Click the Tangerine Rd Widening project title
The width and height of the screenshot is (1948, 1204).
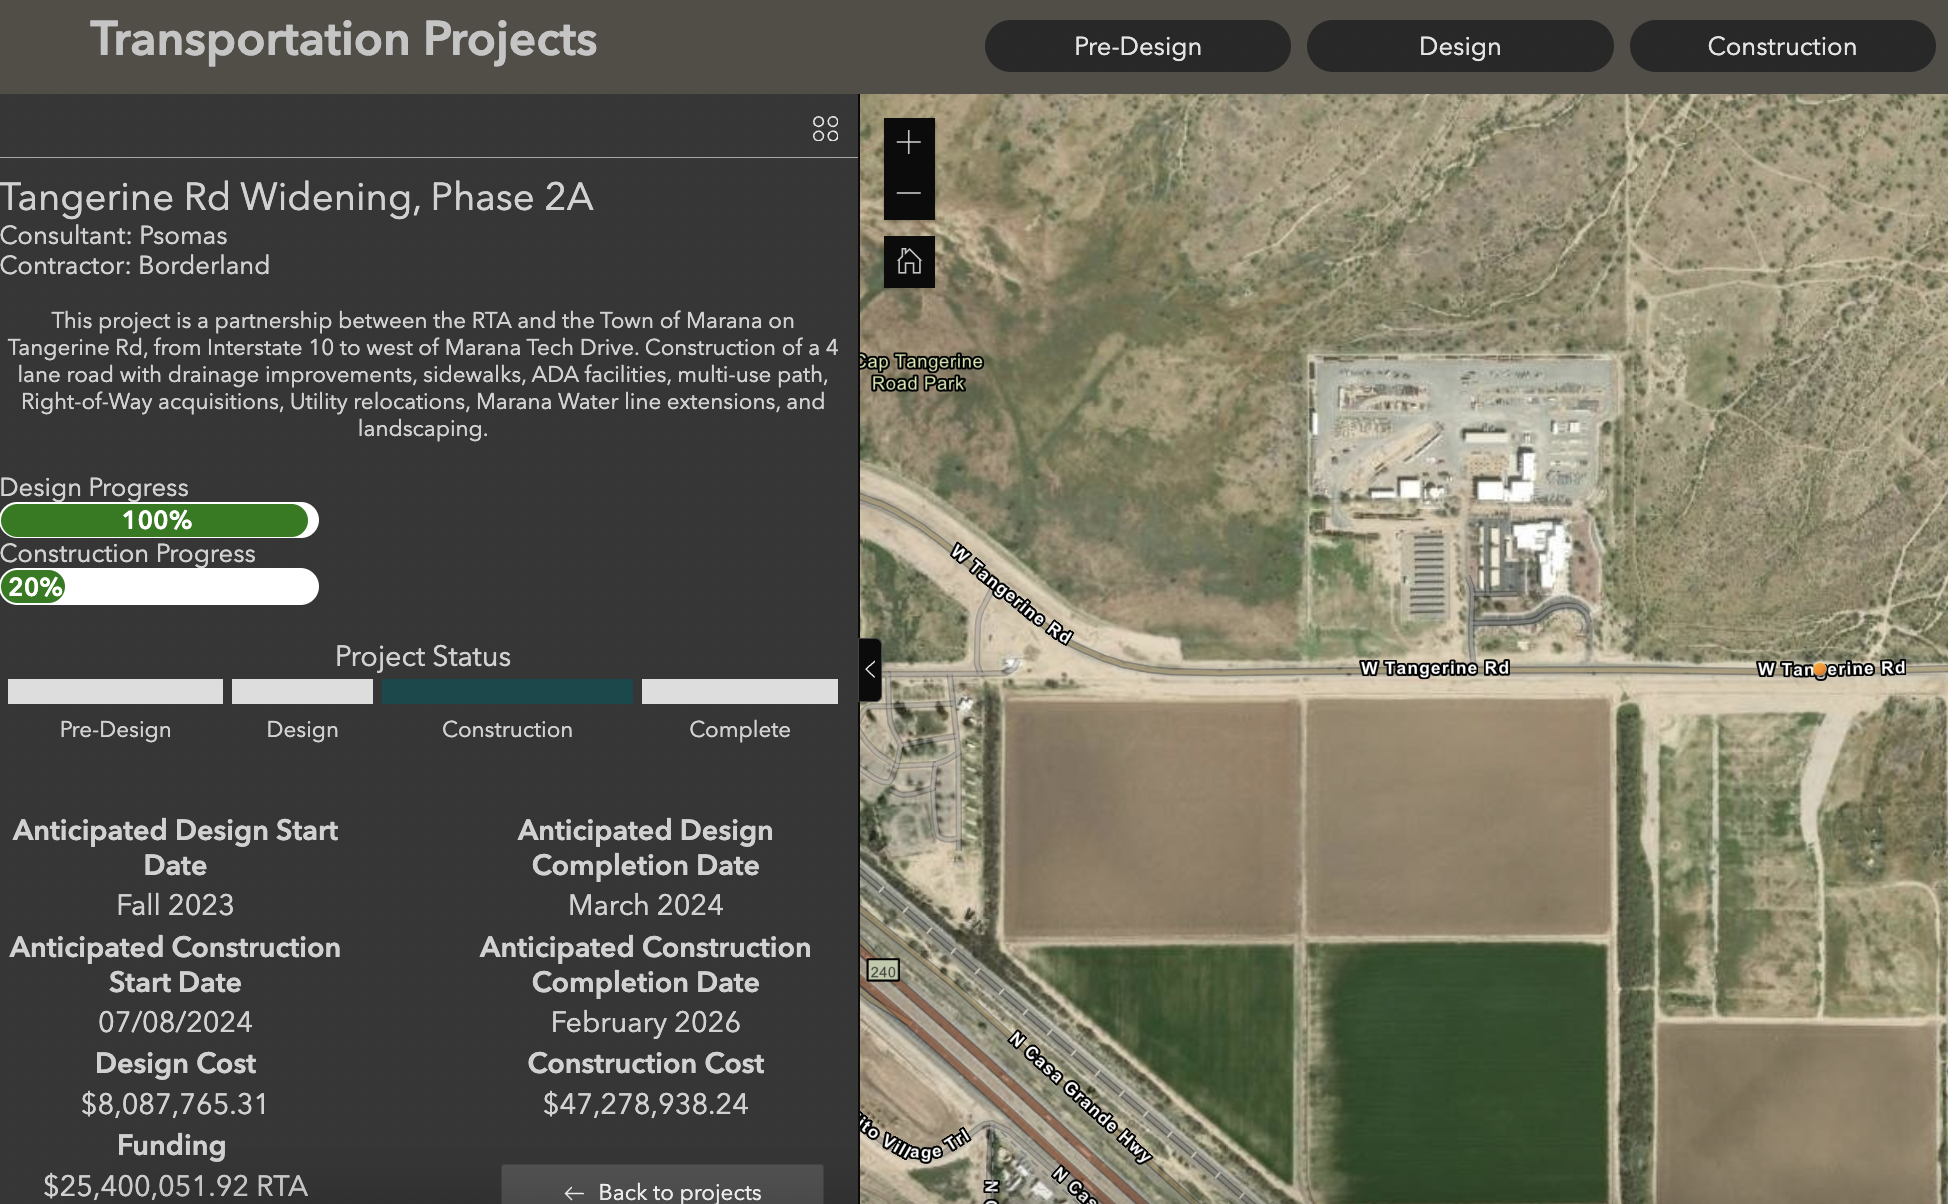(x=297, y=197)
